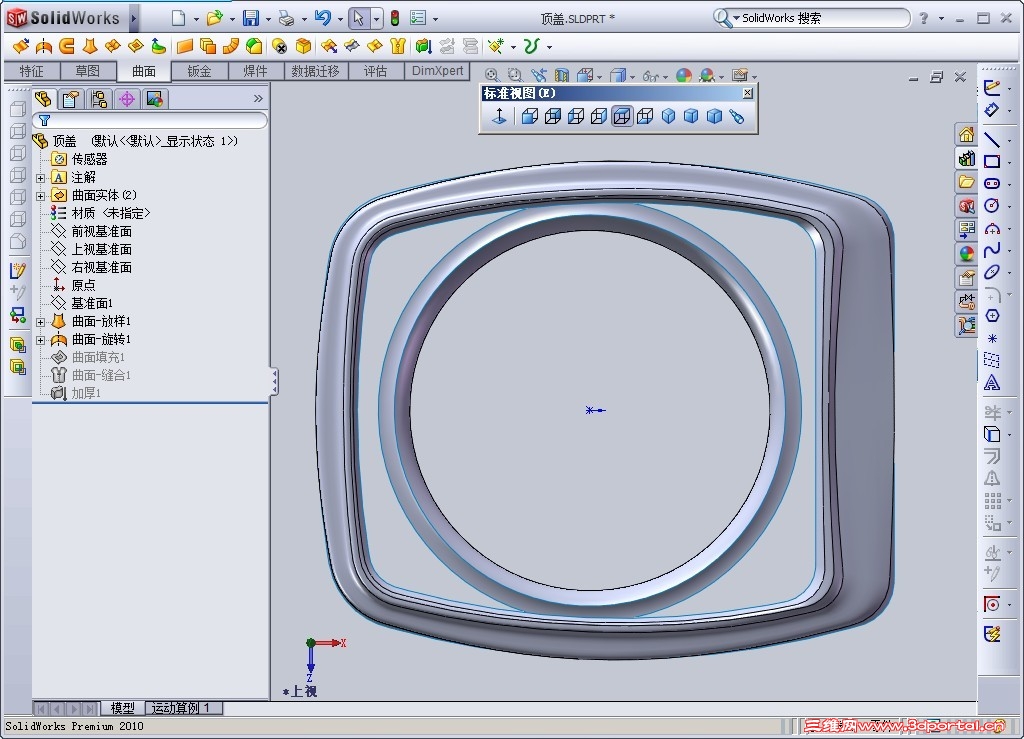Switch to the DimXpert tab

tap(437, 71)
